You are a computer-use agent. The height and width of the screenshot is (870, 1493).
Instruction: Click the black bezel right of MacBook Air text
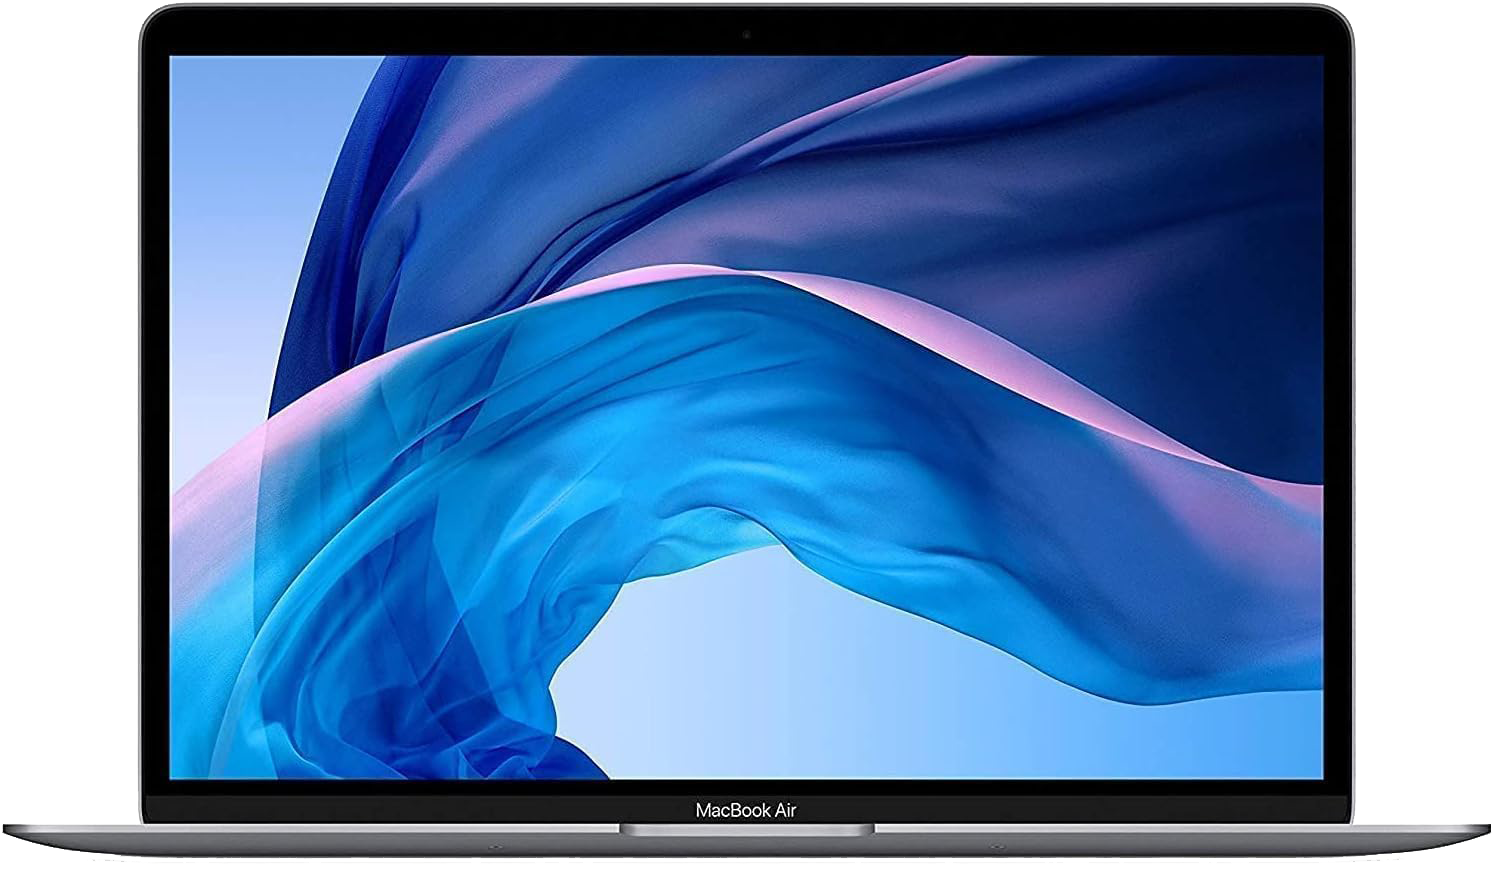(x=1100, y=809)
